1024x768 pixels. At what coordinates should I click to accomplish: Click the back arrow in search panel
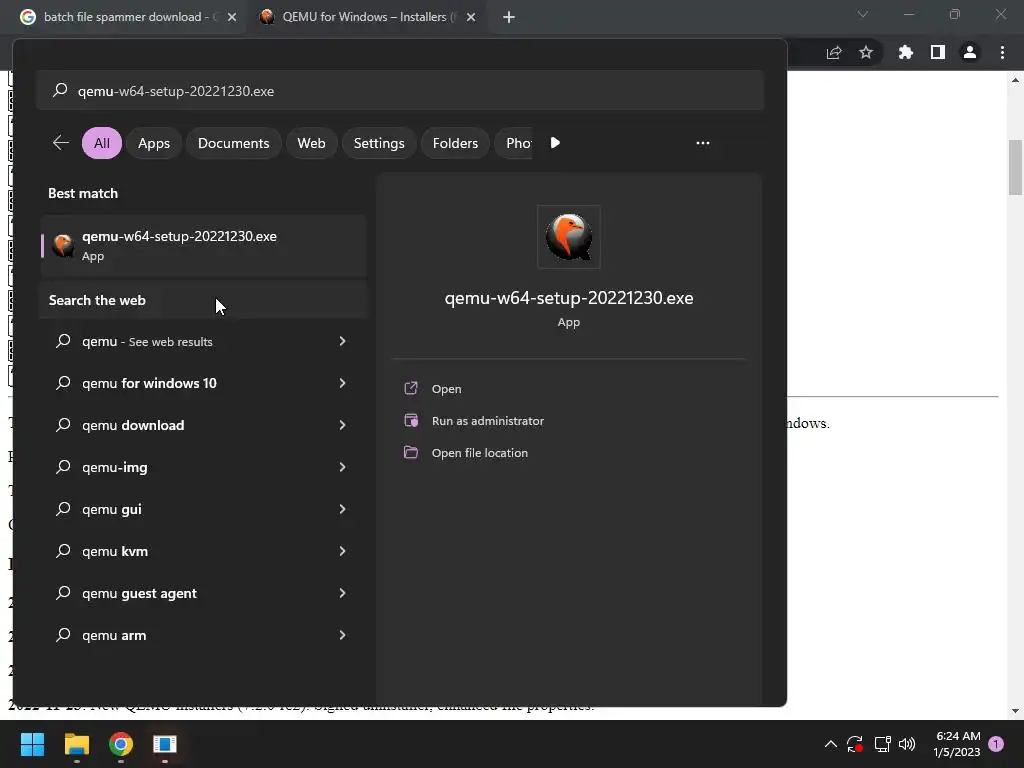(61, 143)
